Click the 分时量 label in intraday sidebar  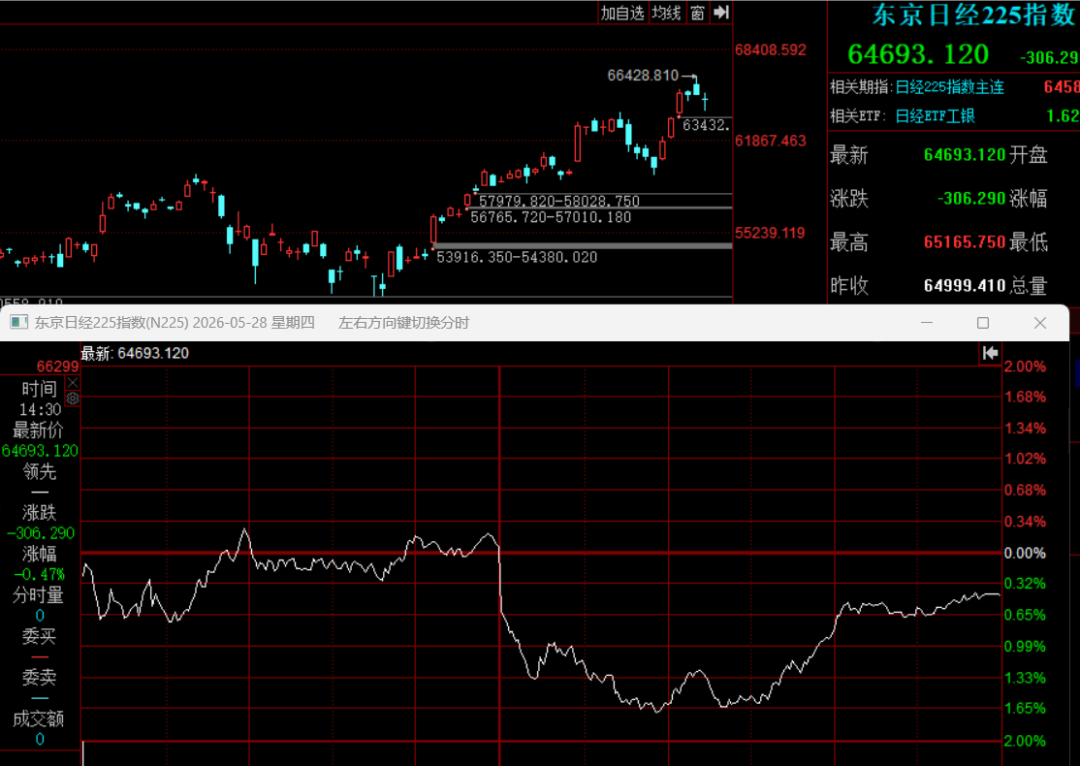pyautogui.click(x=39, y=595)
